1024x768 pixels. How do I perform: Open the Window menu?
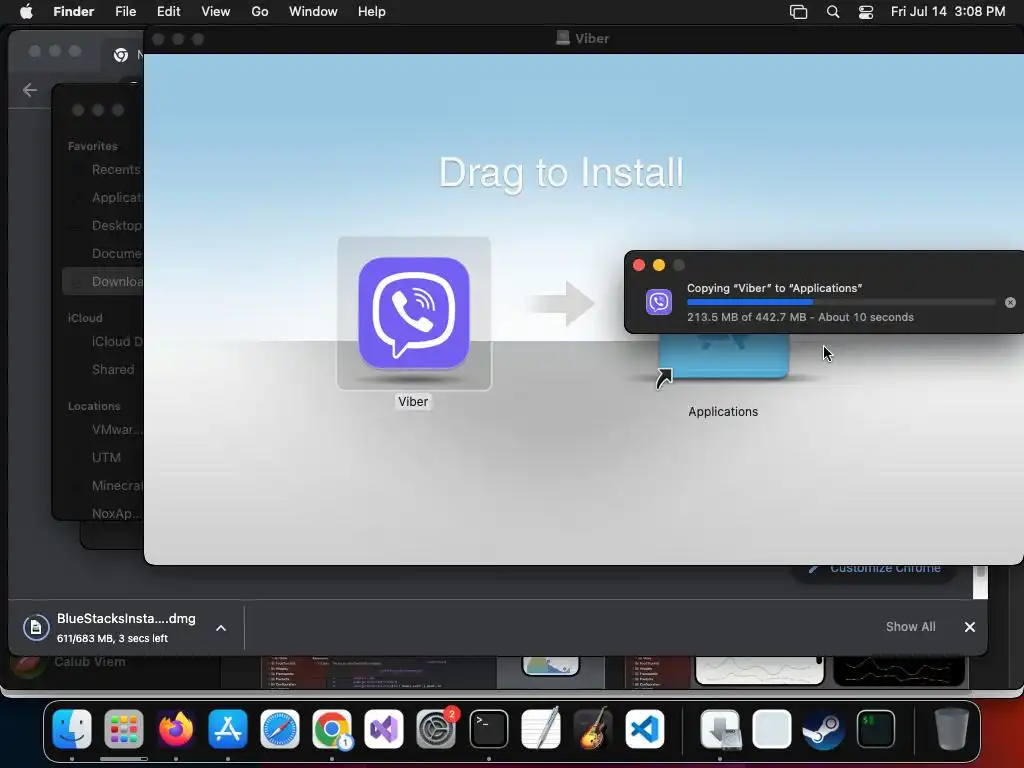click(x=313, y=12)
